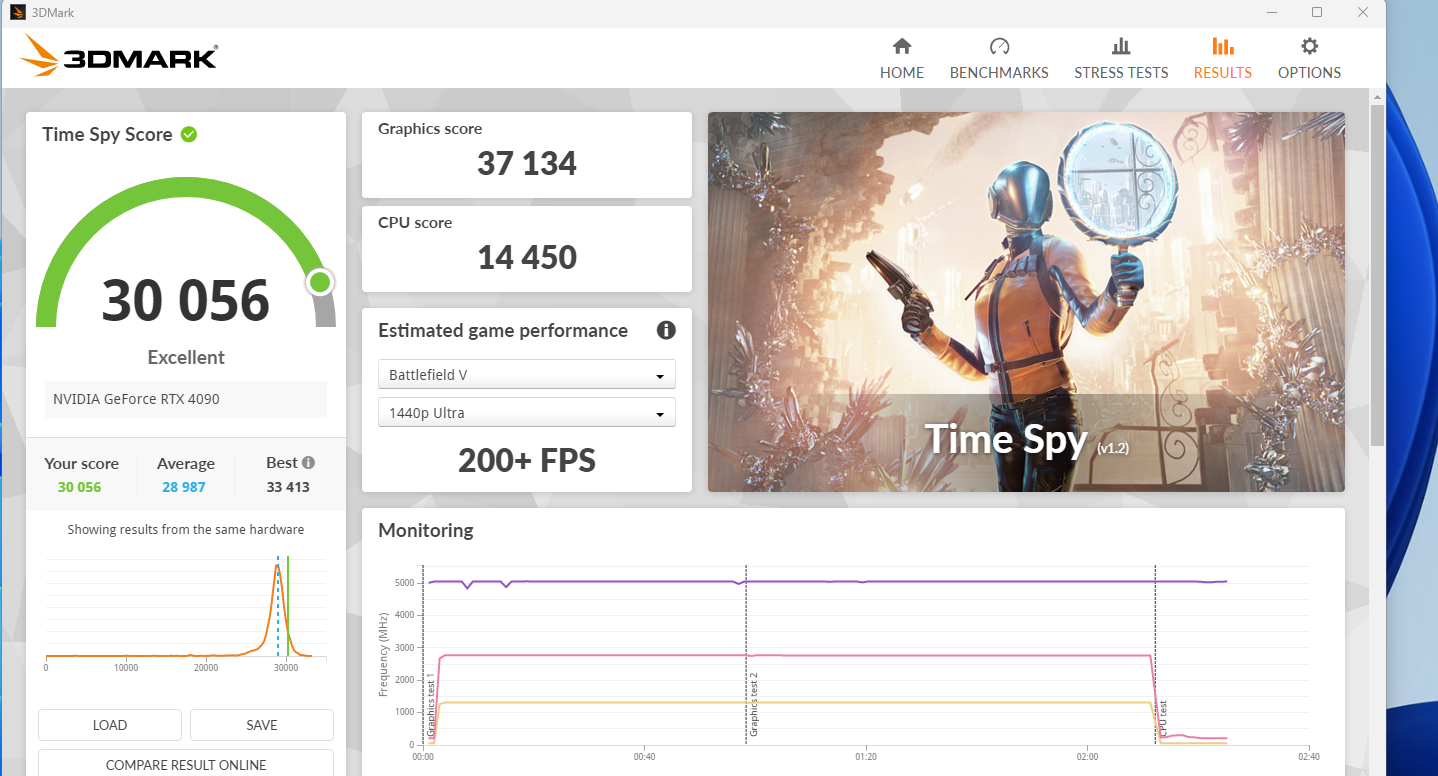This screenshot has height=776, width=1438.
Task: Switch to the BENCHMARKS tab
Action: [x=999, y=59]
